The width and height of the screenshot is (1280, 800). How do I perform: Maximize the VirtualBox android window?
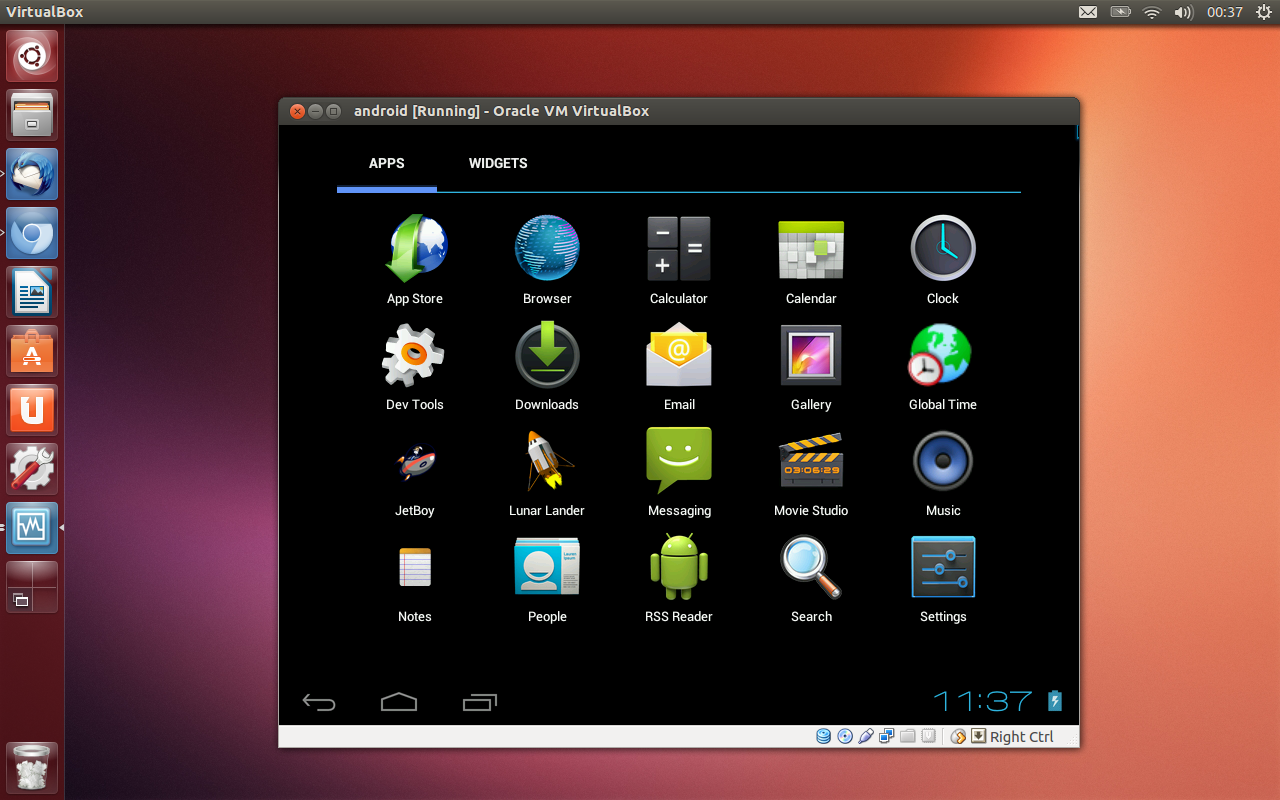tap(334, 111)
